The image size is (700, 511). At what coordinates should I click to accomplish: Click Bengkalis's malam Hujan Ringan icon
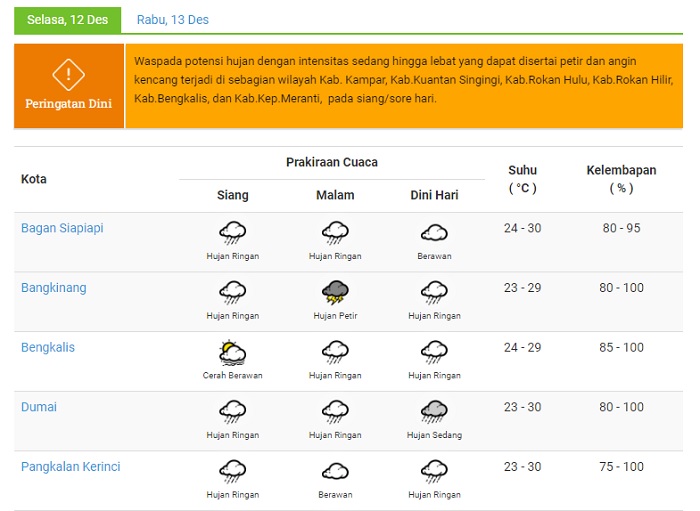click(335, 352)
